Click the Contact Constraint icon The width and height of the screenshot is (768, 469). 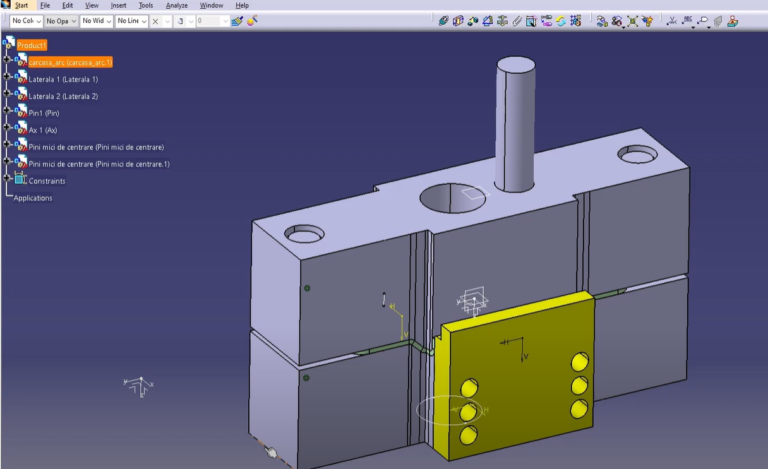point(458,20)
